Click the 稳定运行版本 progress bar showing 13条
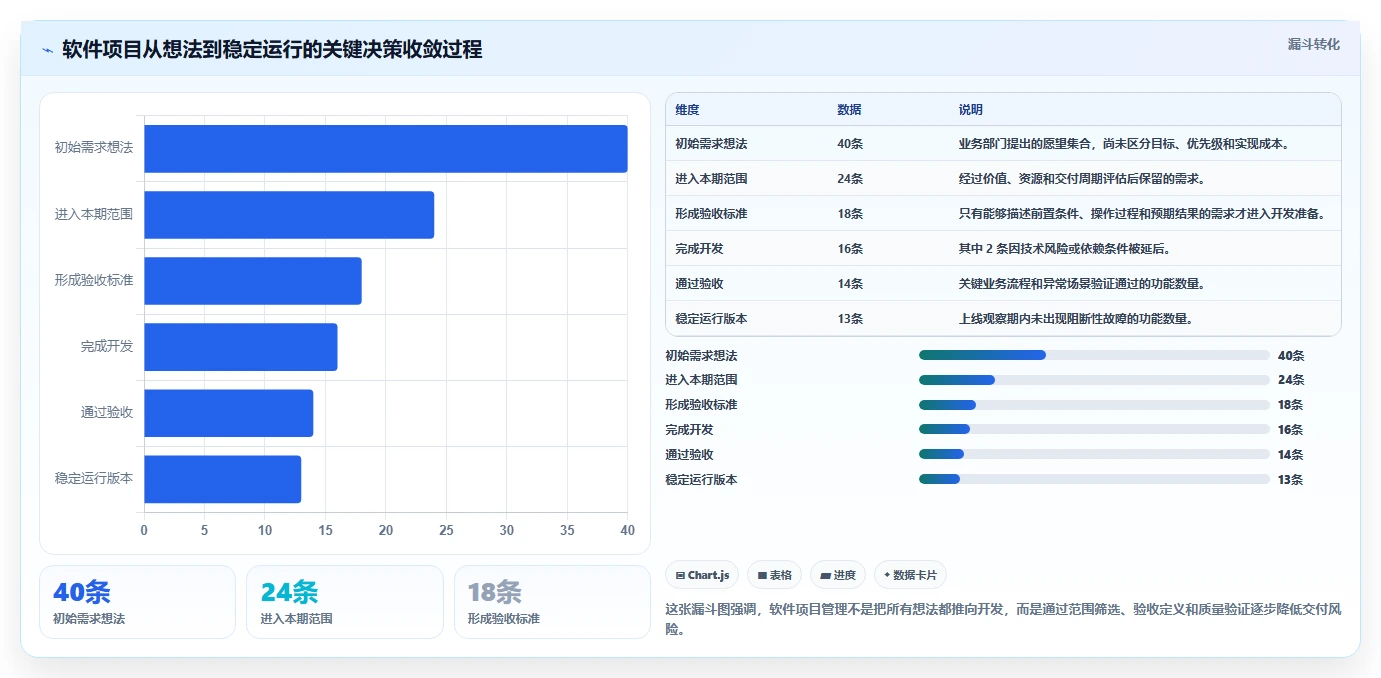This screenshot has height=678, width=1381. [x=1094, y=479]
